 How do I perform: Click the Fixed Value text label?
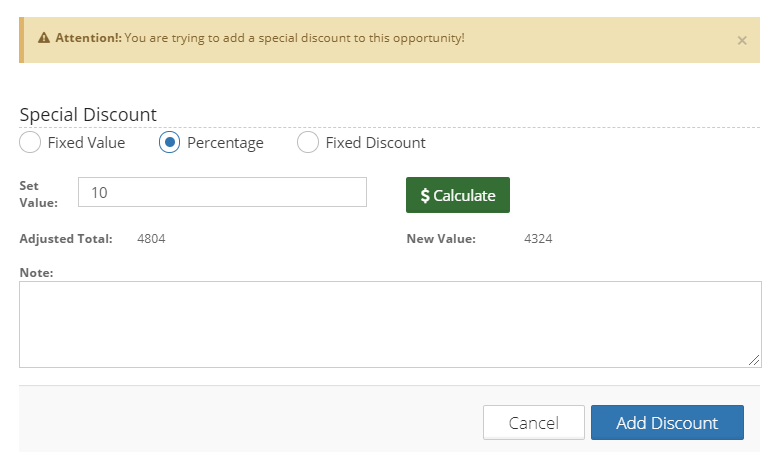pos(86,143)
